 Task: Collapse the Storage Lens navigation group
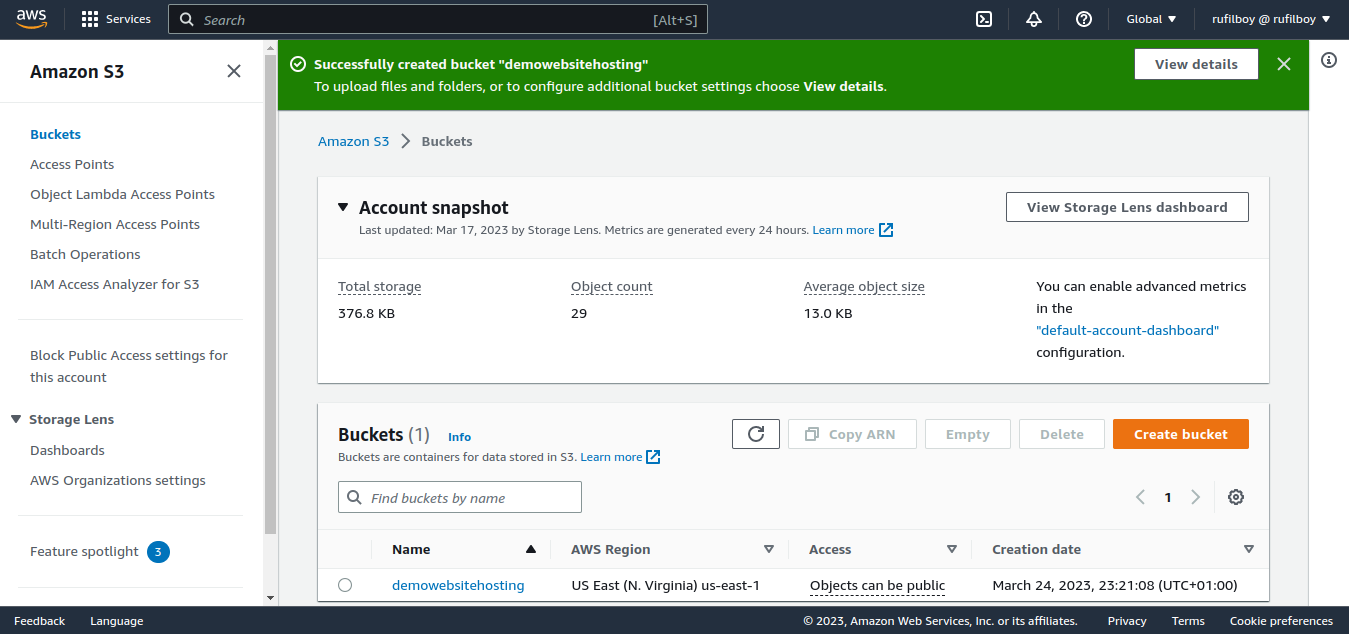(x=16, y=419)
